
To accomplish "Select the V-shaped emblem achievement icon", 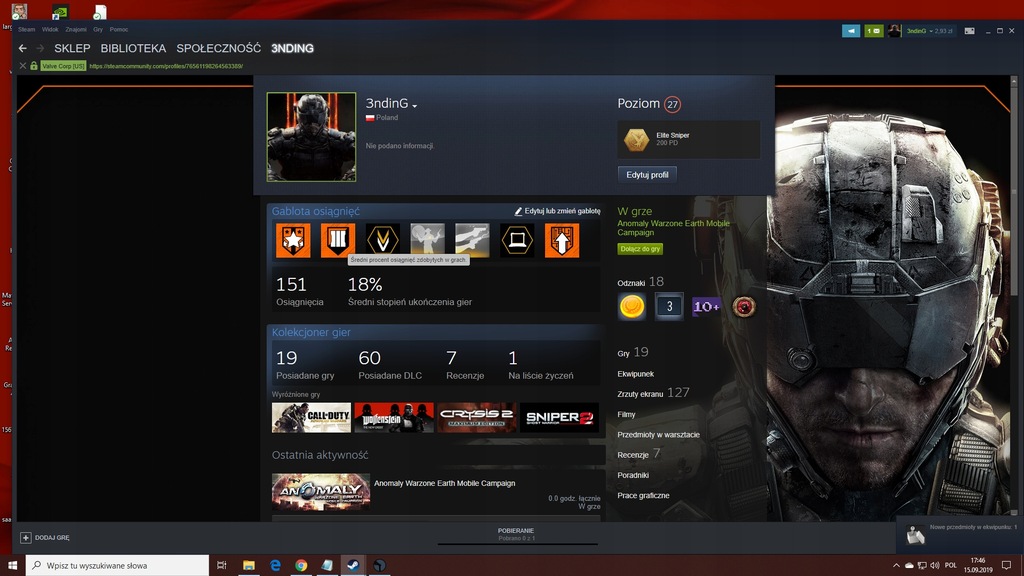I will pos(383,240).
